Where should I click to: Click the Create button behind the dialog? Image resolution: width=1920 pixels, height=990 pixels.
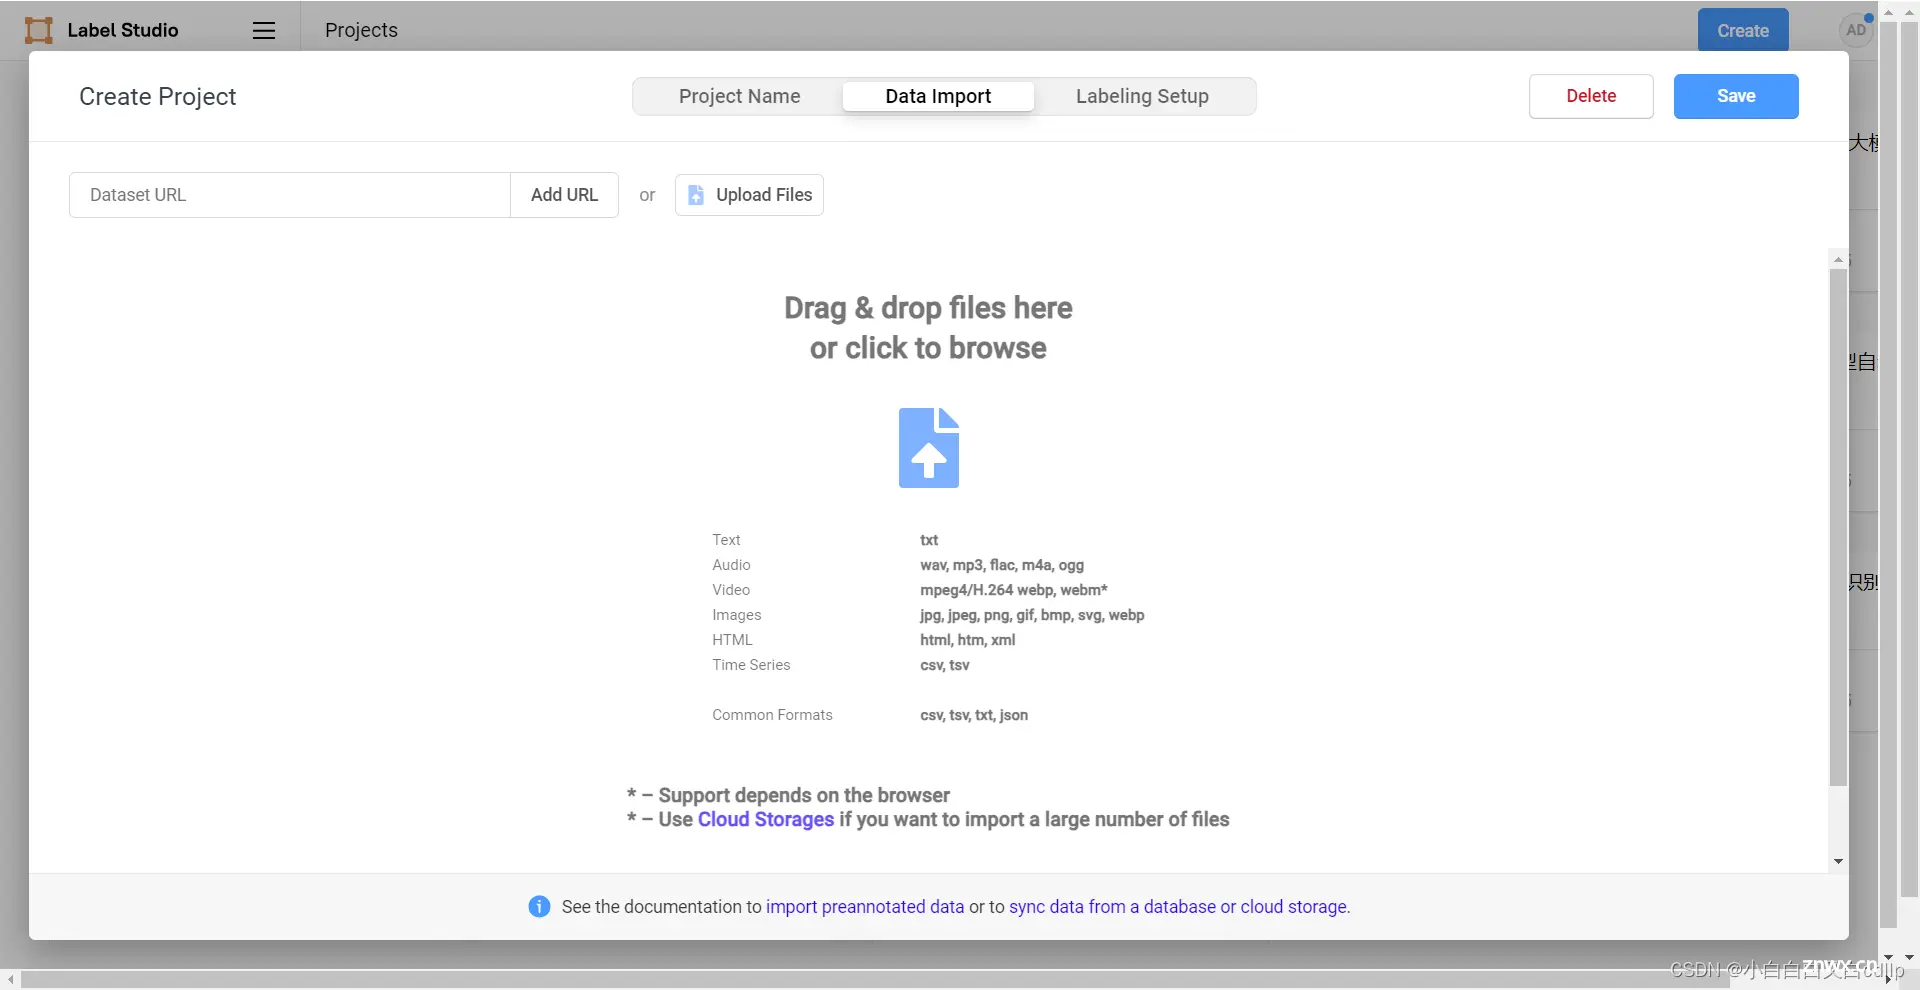(x=1743, y=30)
